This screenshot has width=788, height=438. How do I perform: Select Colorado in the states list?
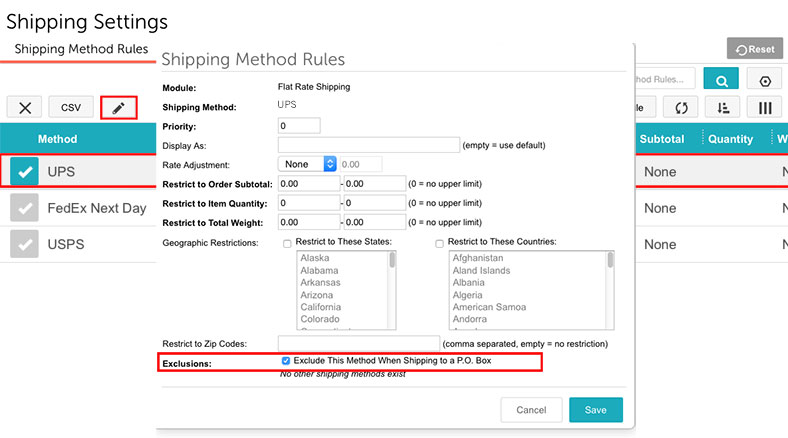320,319
